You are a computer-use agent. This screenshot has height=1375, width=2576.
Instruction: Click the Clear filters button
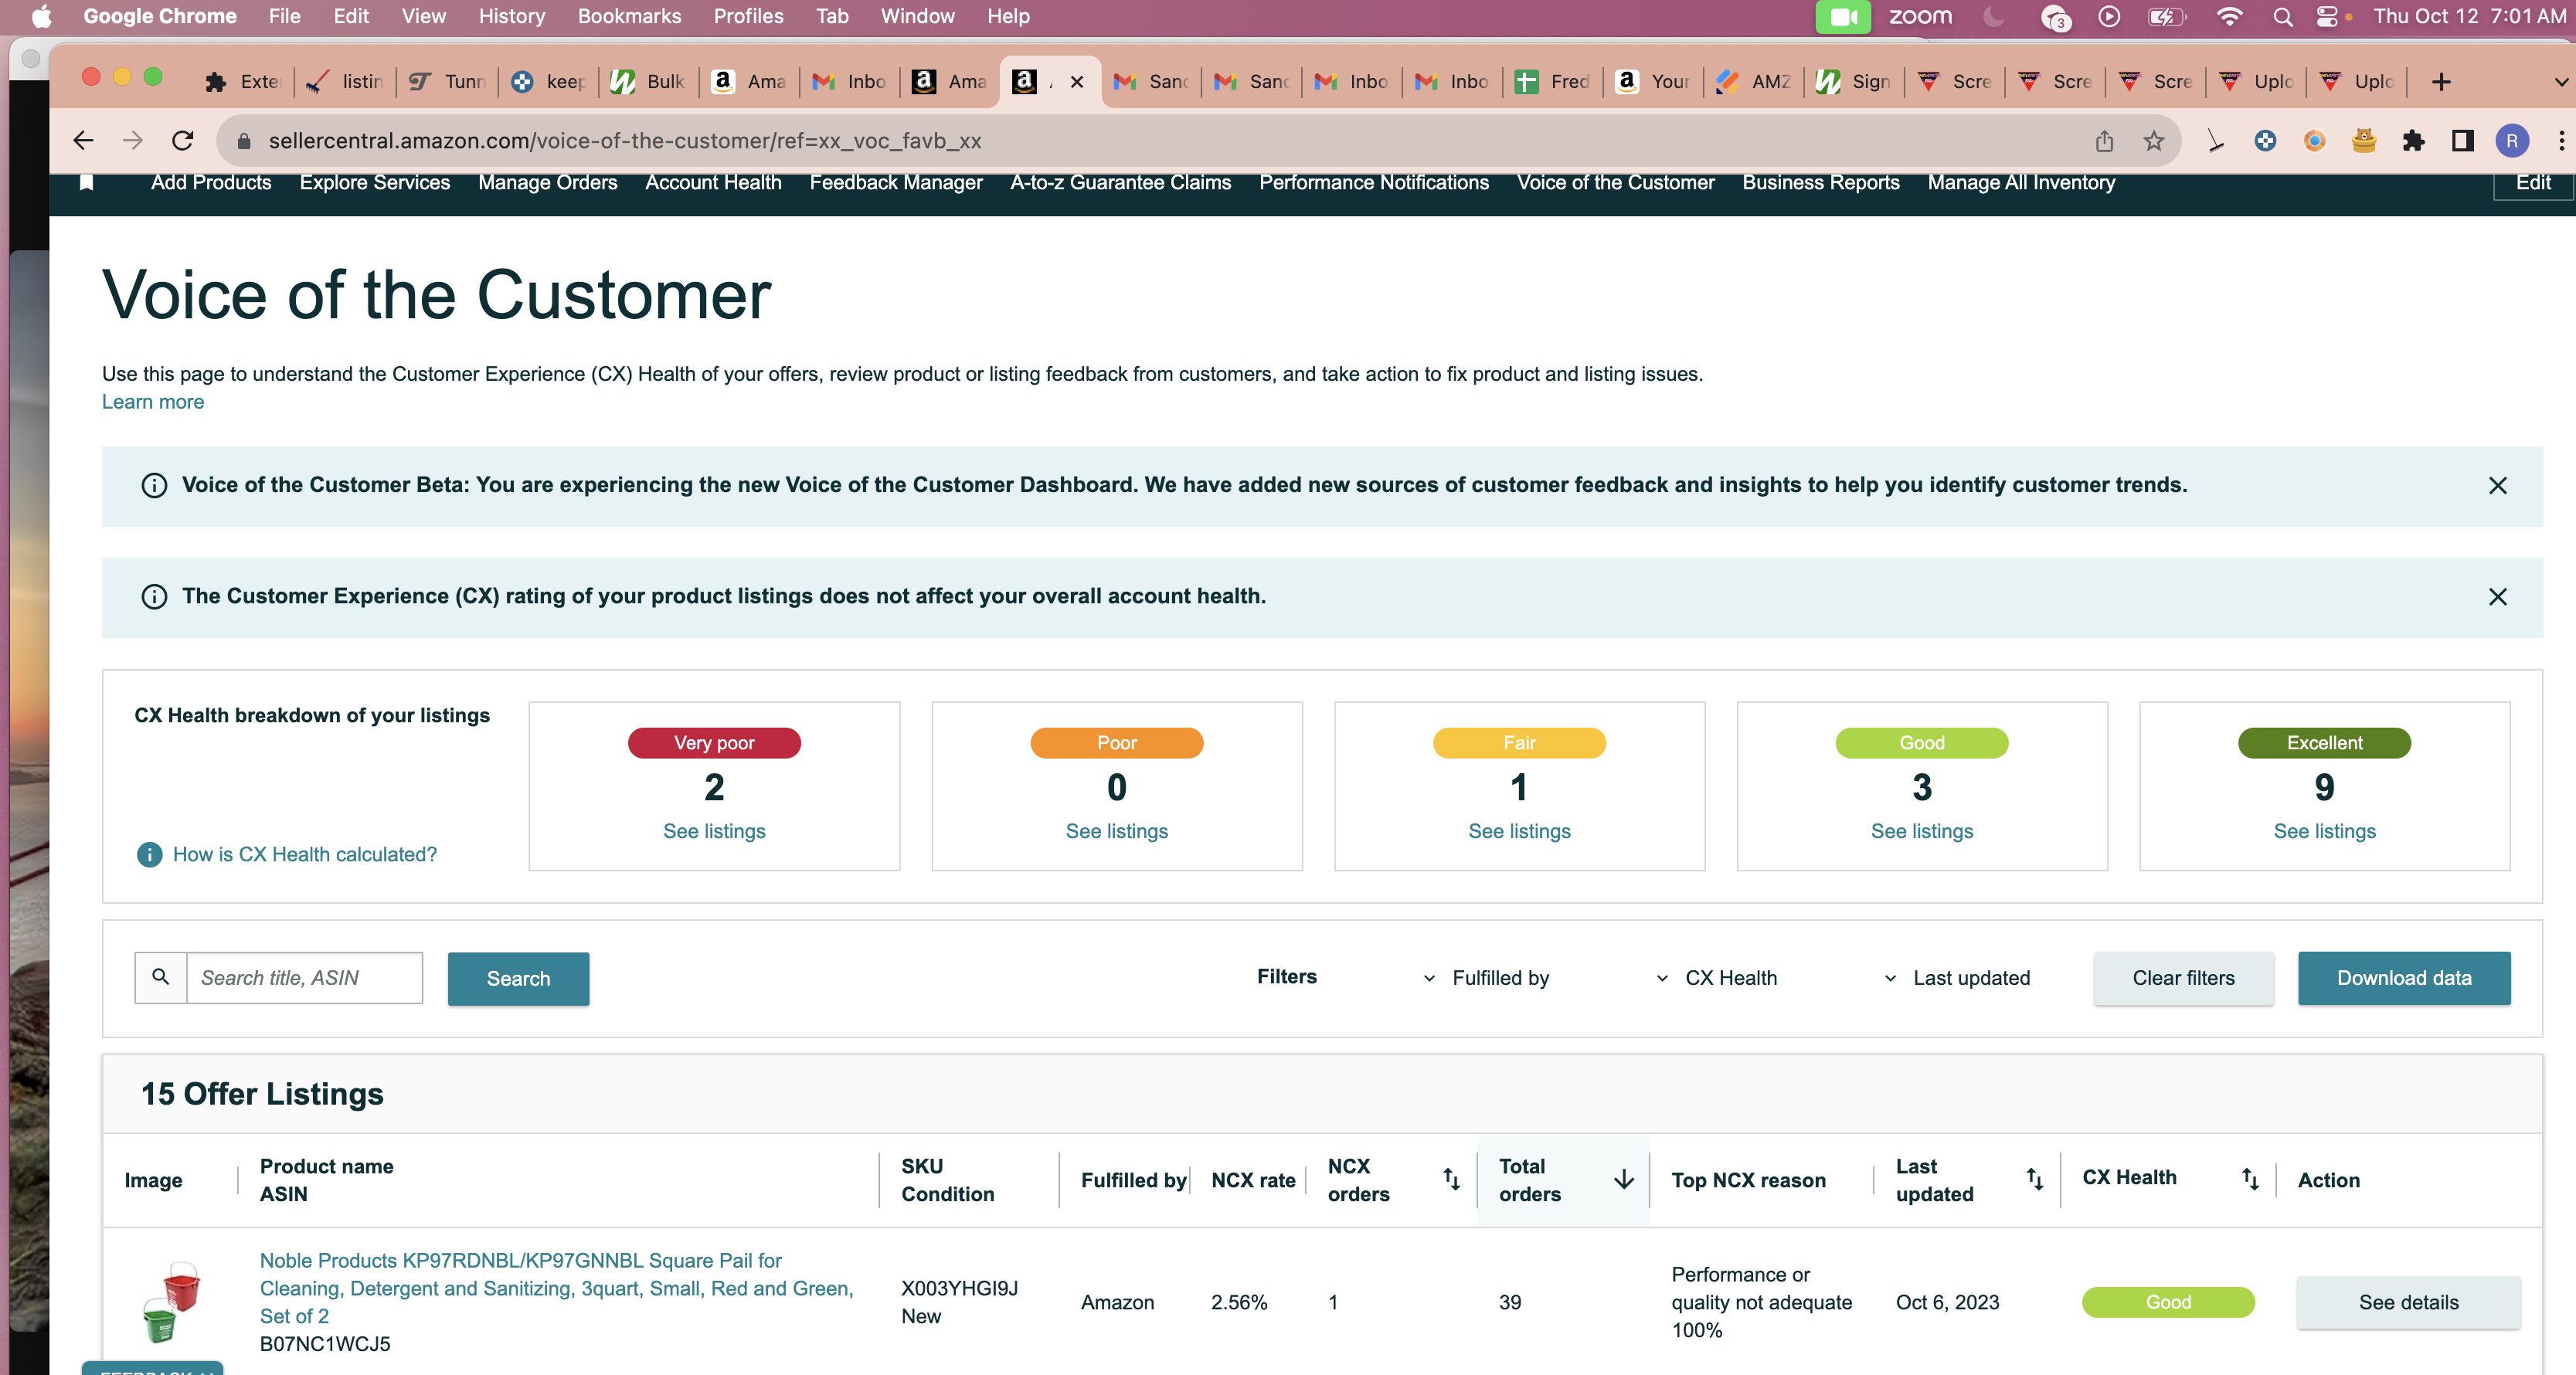click(x=2183, y=978)
